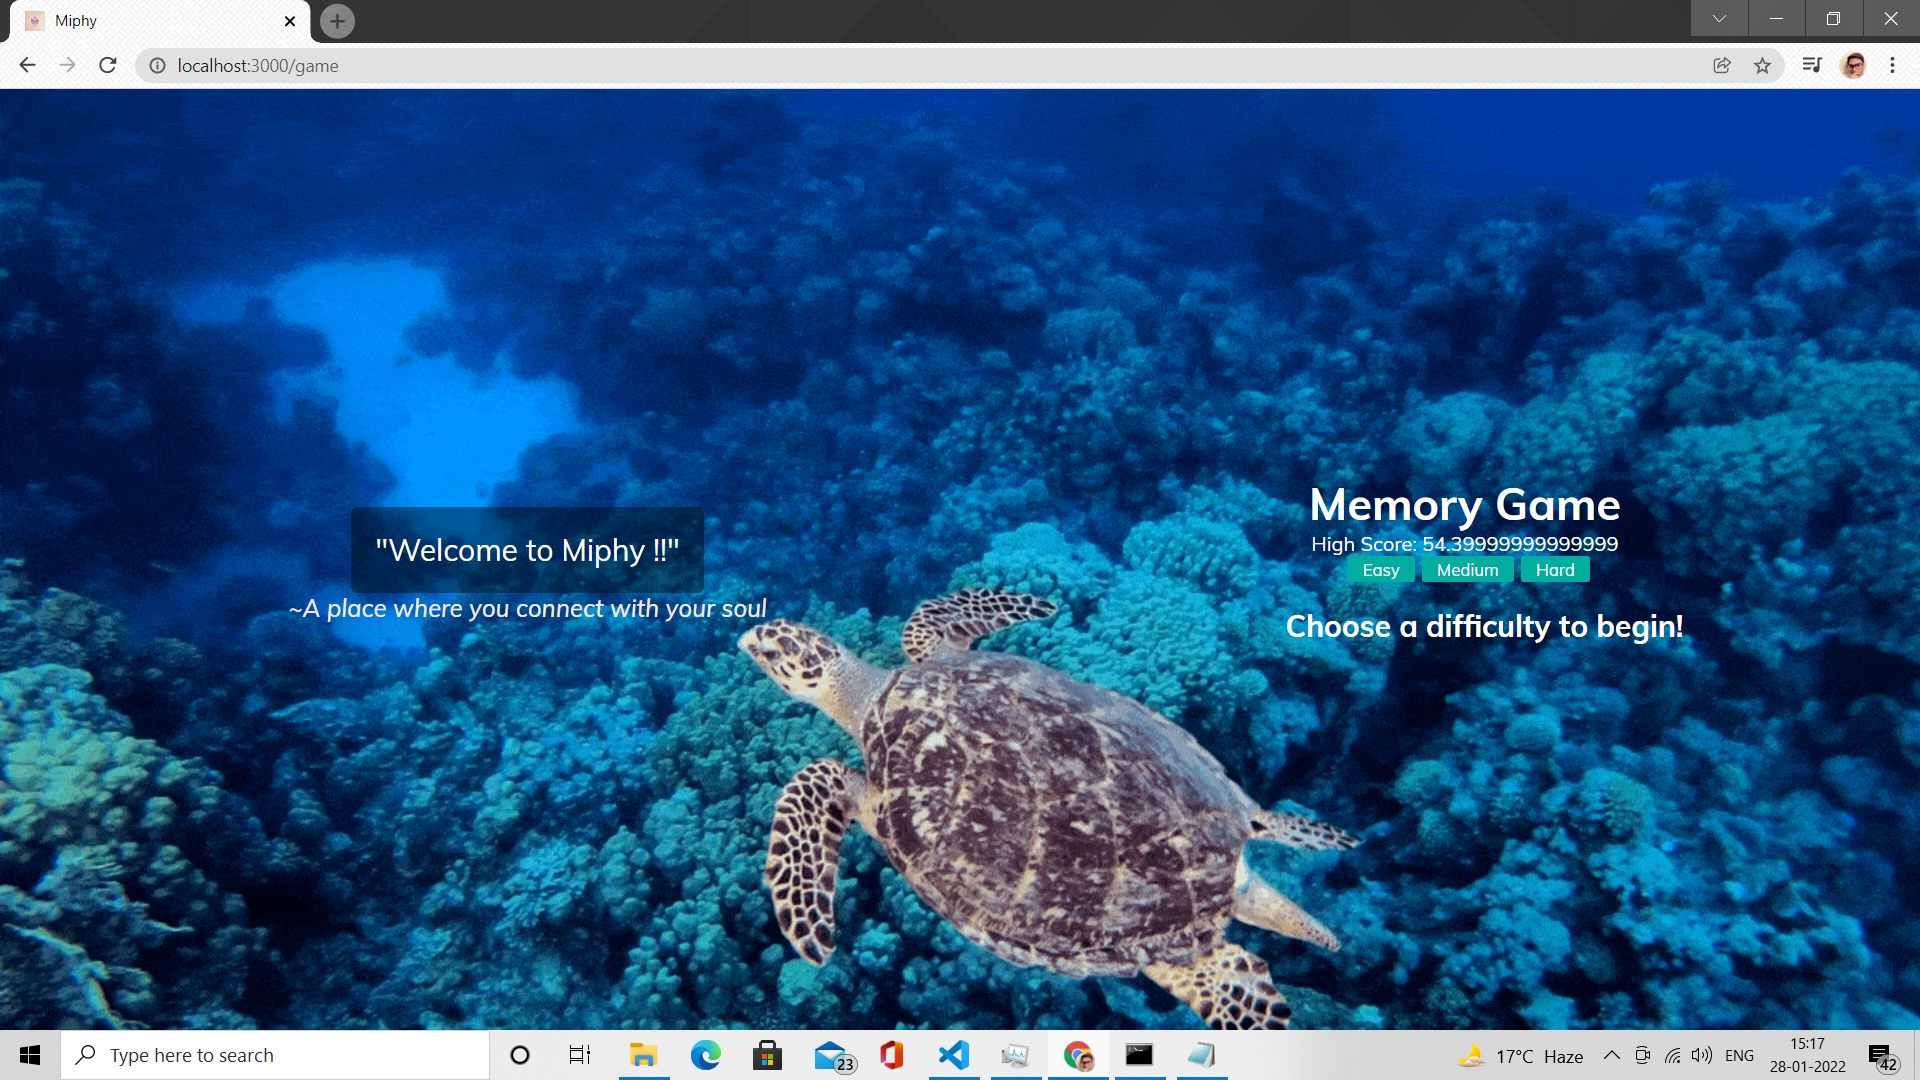The width and height of the screenshot is (1920, 1080).
Task: Bookmark this page with the star icon
Action: [x=1762, y=65]
